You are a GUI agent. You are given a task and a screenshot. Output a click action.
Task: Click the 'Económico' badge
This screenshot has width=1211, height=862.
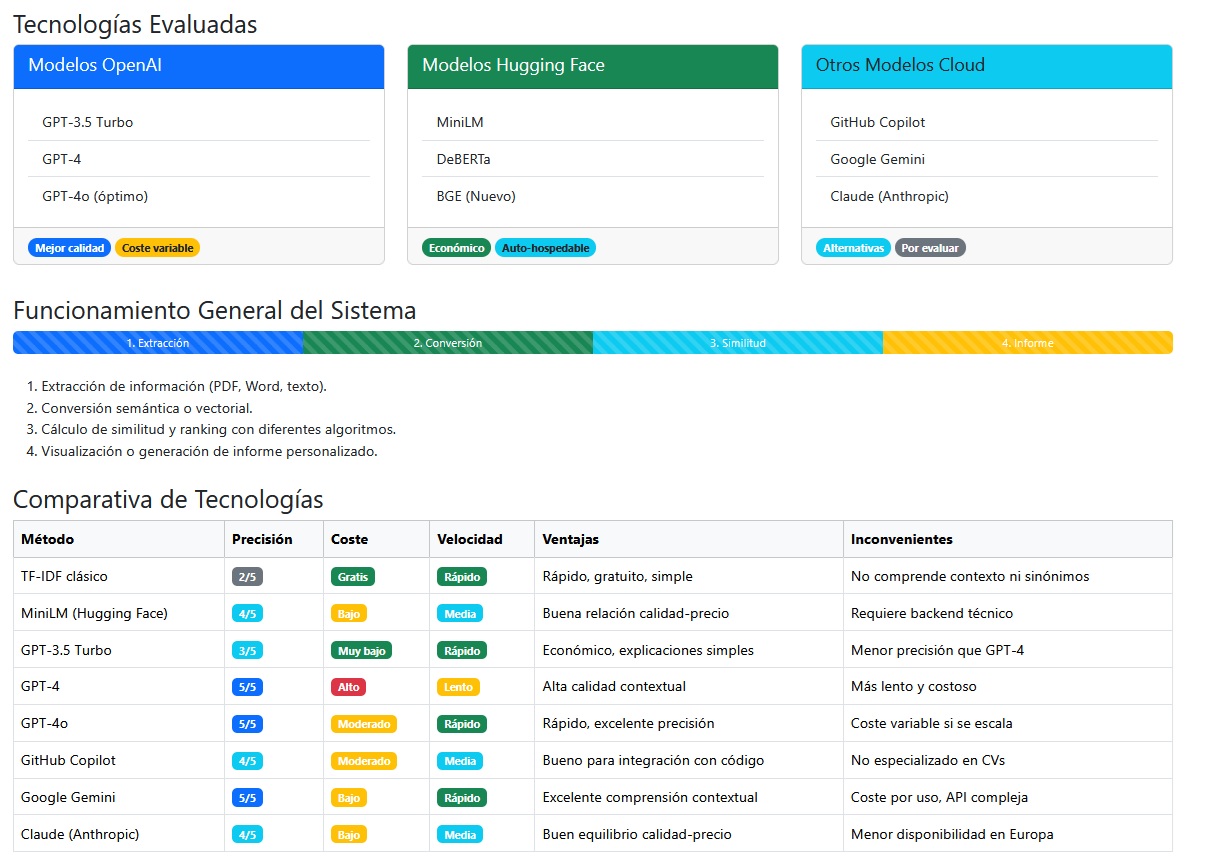(x=456, y=248)
